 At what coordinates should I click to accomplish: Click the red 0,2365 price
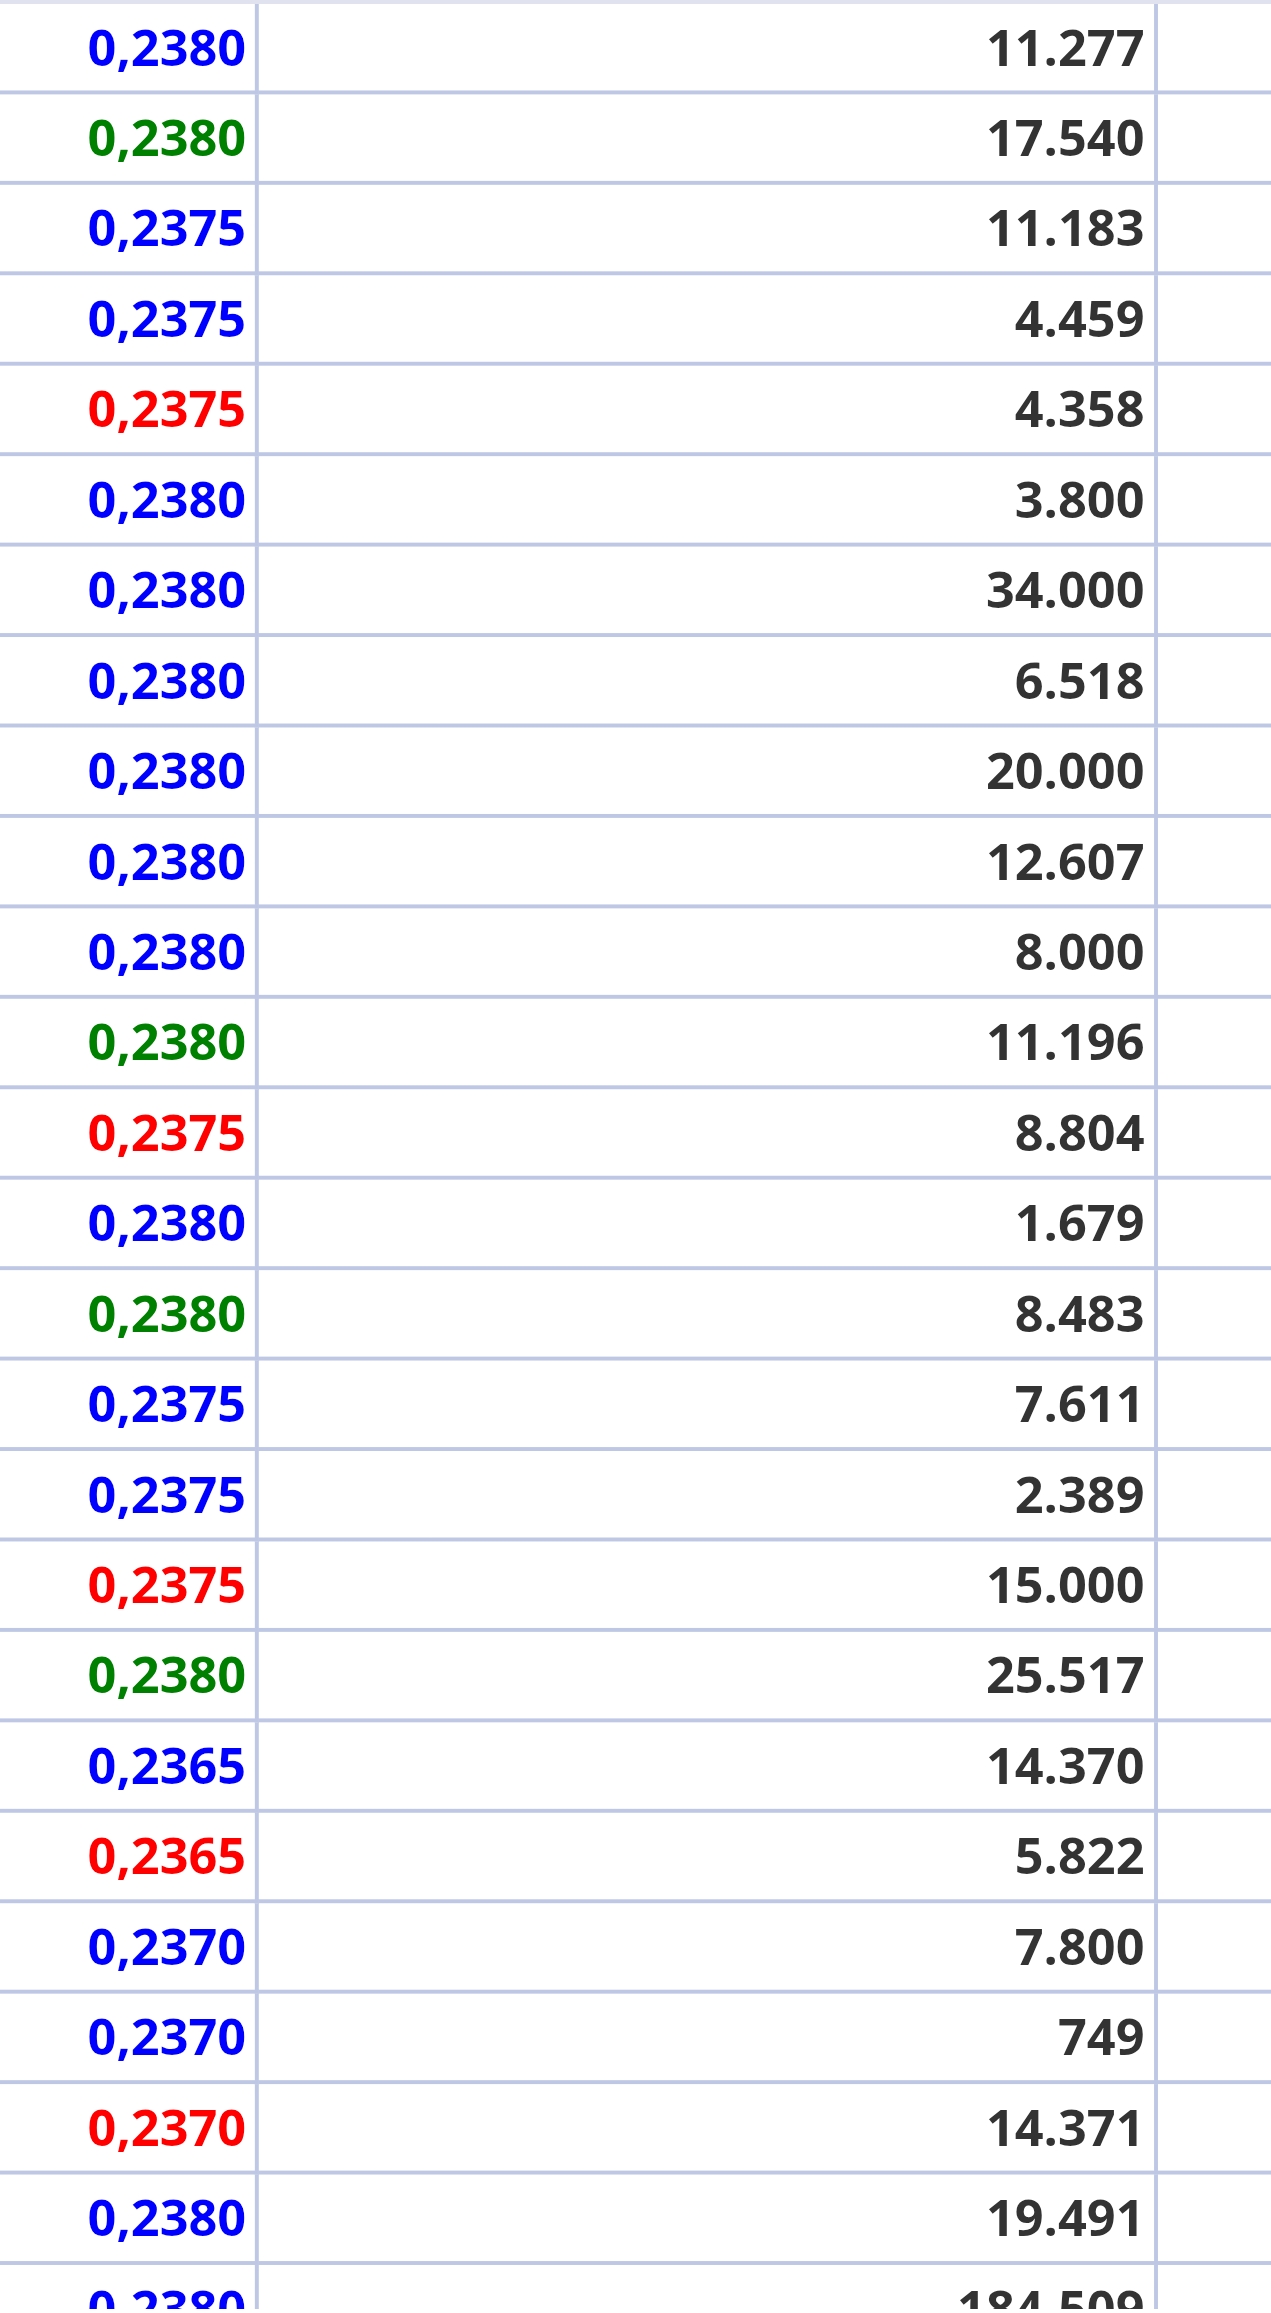tap(166, 1857)
